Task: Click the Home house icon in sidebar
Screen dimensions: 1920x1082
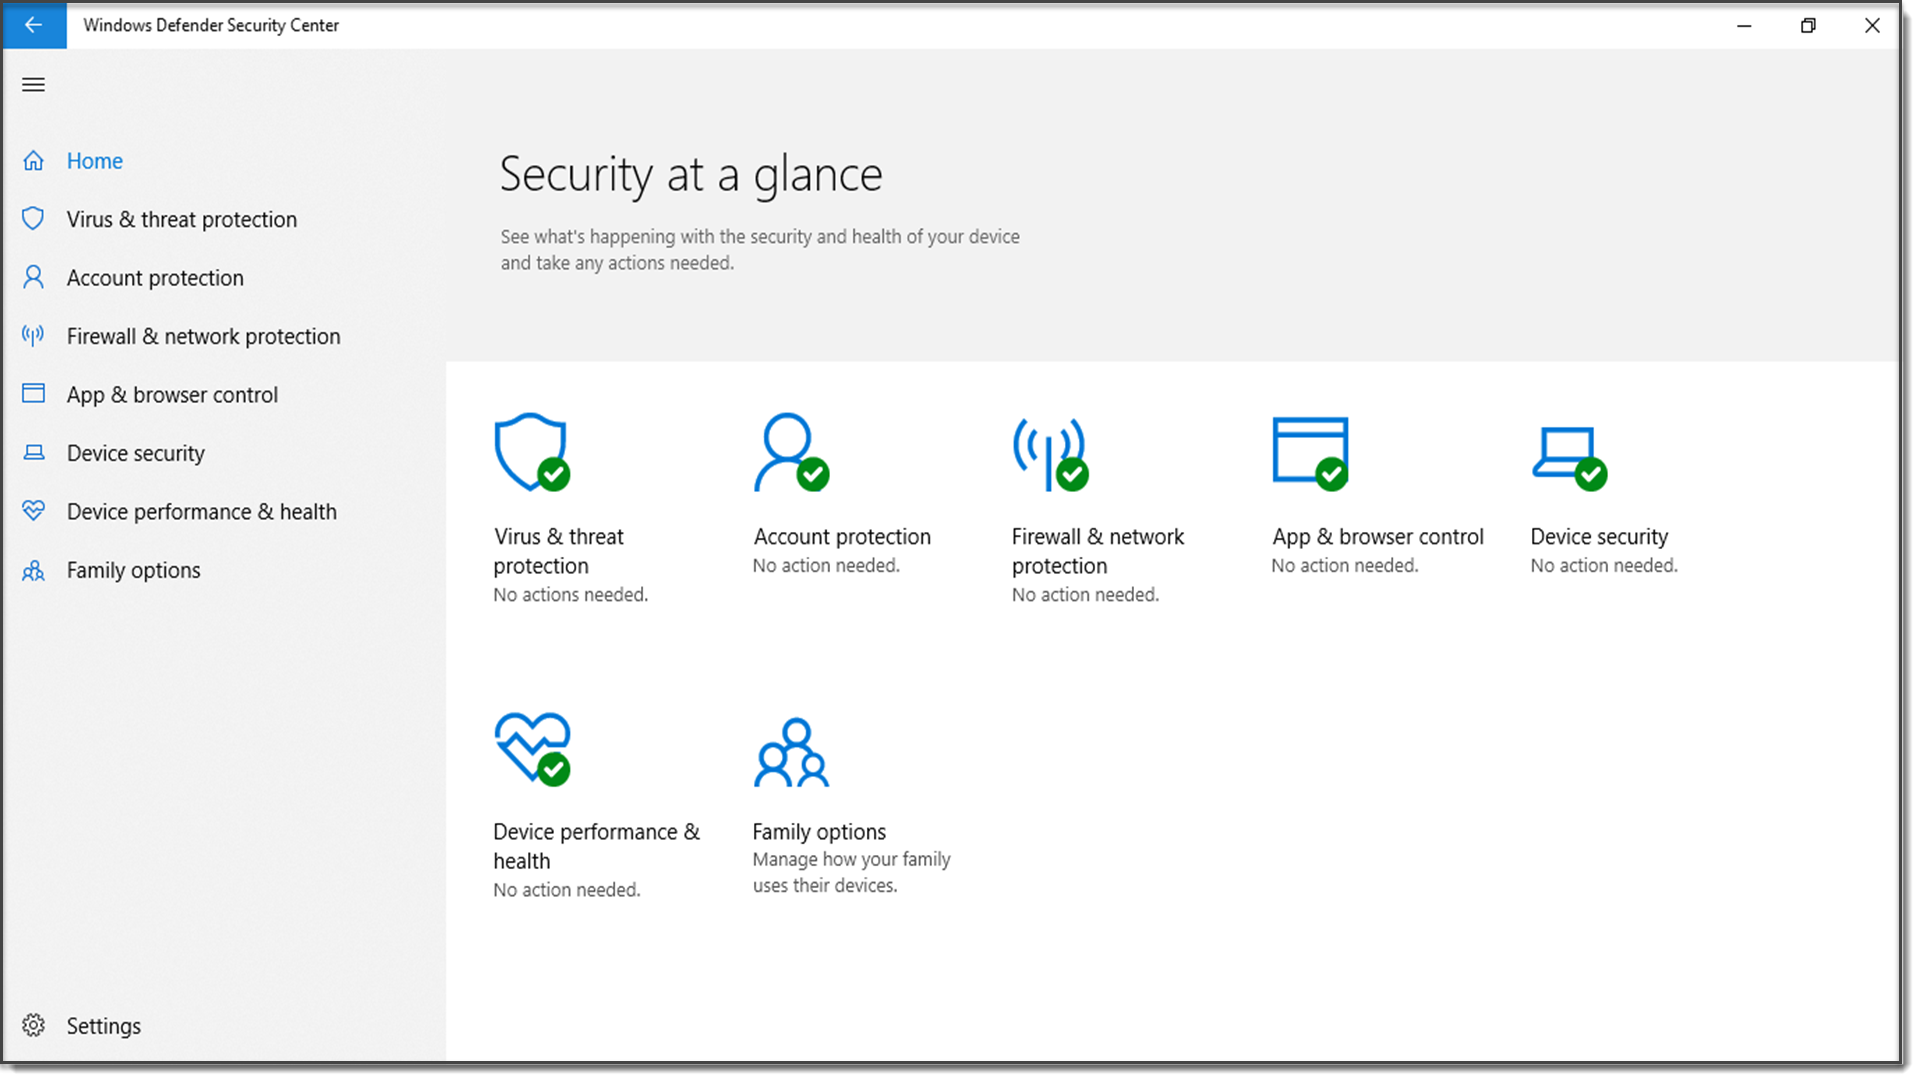Action: coord(34,161)
